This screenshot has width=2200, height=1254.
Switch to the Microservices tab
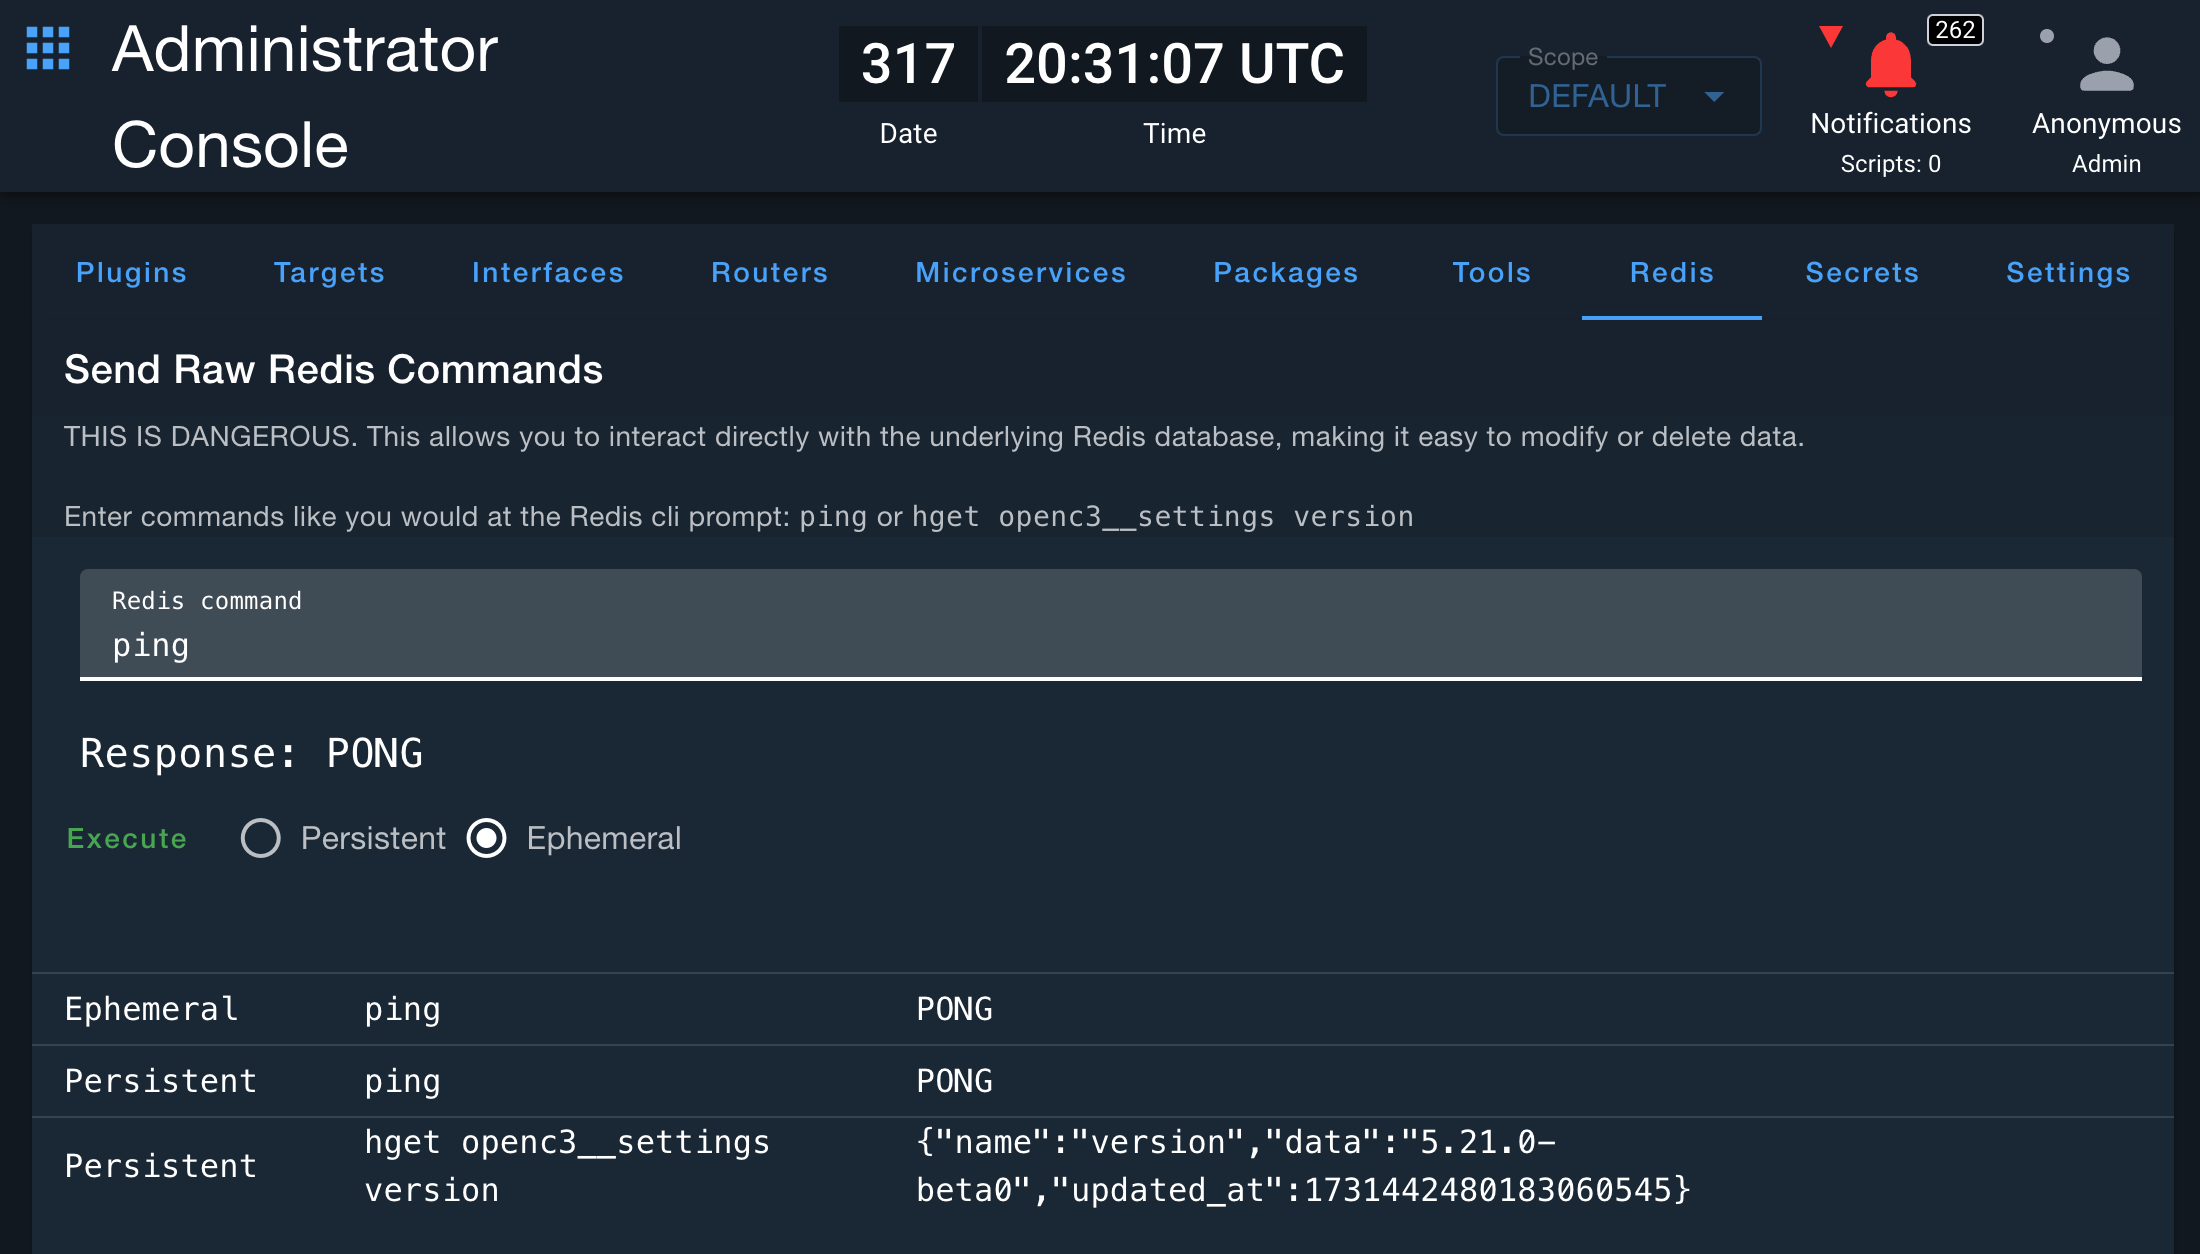[x=1021, y=272]
